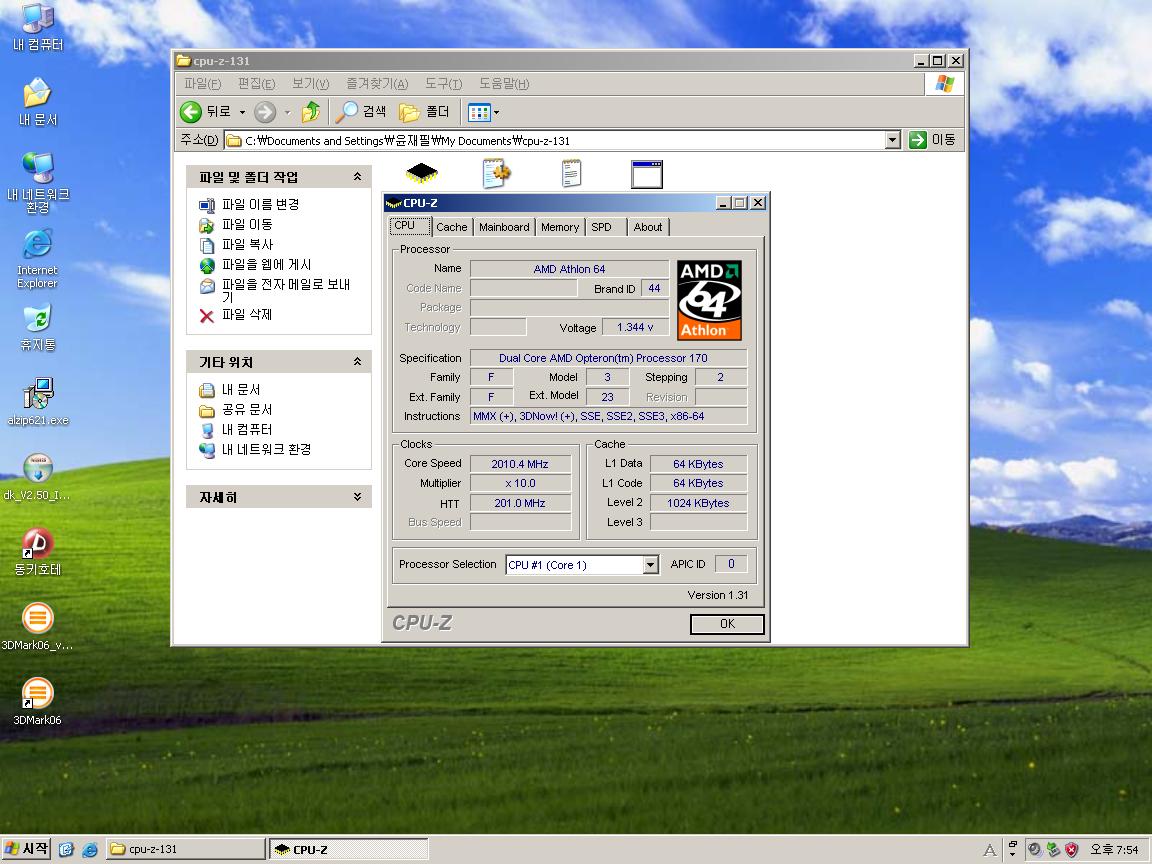Click the Forward arrow in Explorer toolbar
The image size is (1152, 864).
coord(265,112)
